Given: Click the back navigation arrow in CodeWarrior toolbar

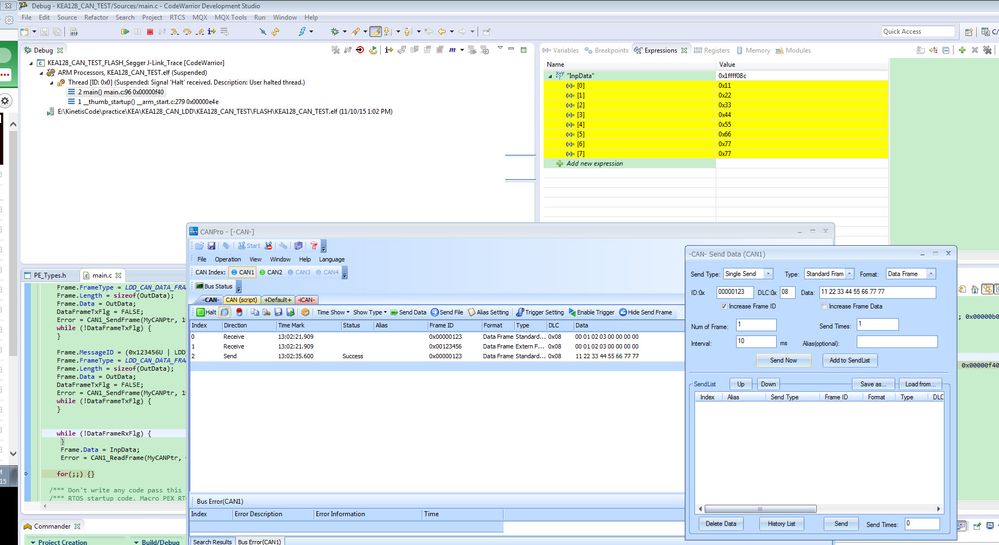Looking at the screenshot, I should click(442, 31).
